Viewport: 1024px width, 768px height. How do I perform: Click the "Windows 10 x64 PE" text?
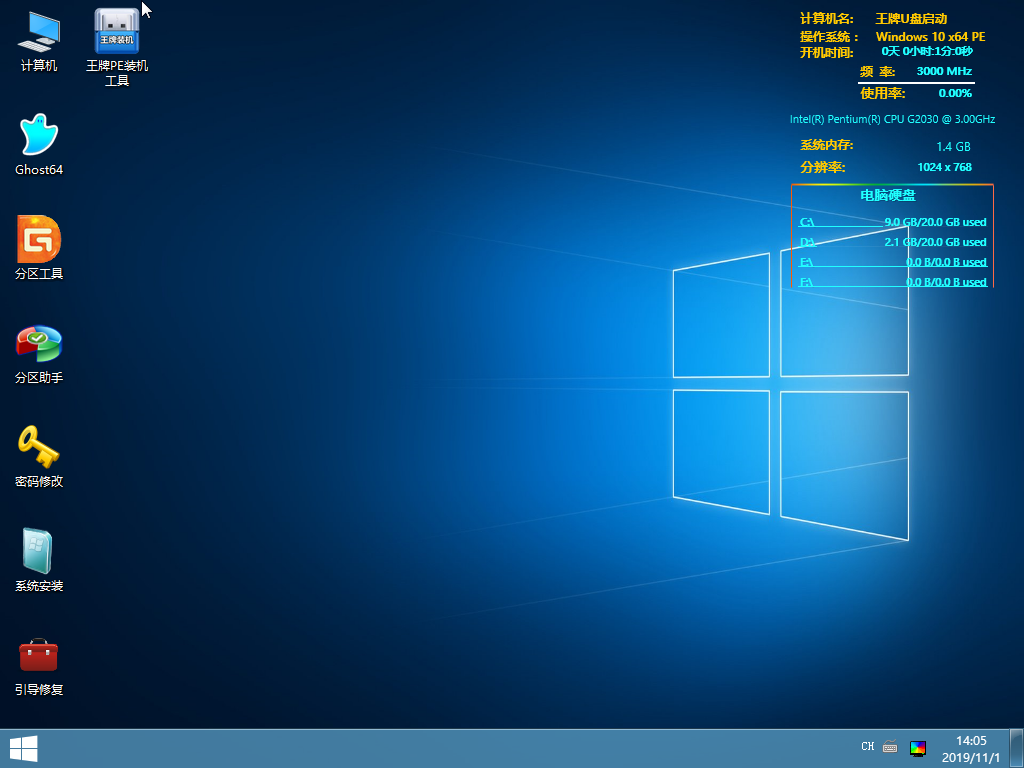931,37
